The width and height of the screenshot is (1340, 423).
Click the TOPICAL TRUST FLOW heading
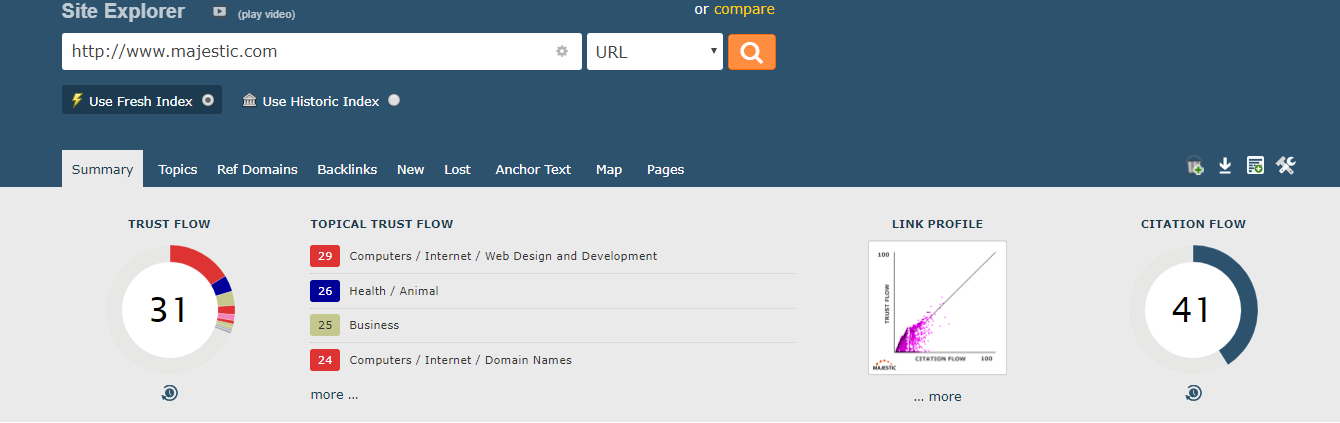pyautogui.click(x=382, y=224)
